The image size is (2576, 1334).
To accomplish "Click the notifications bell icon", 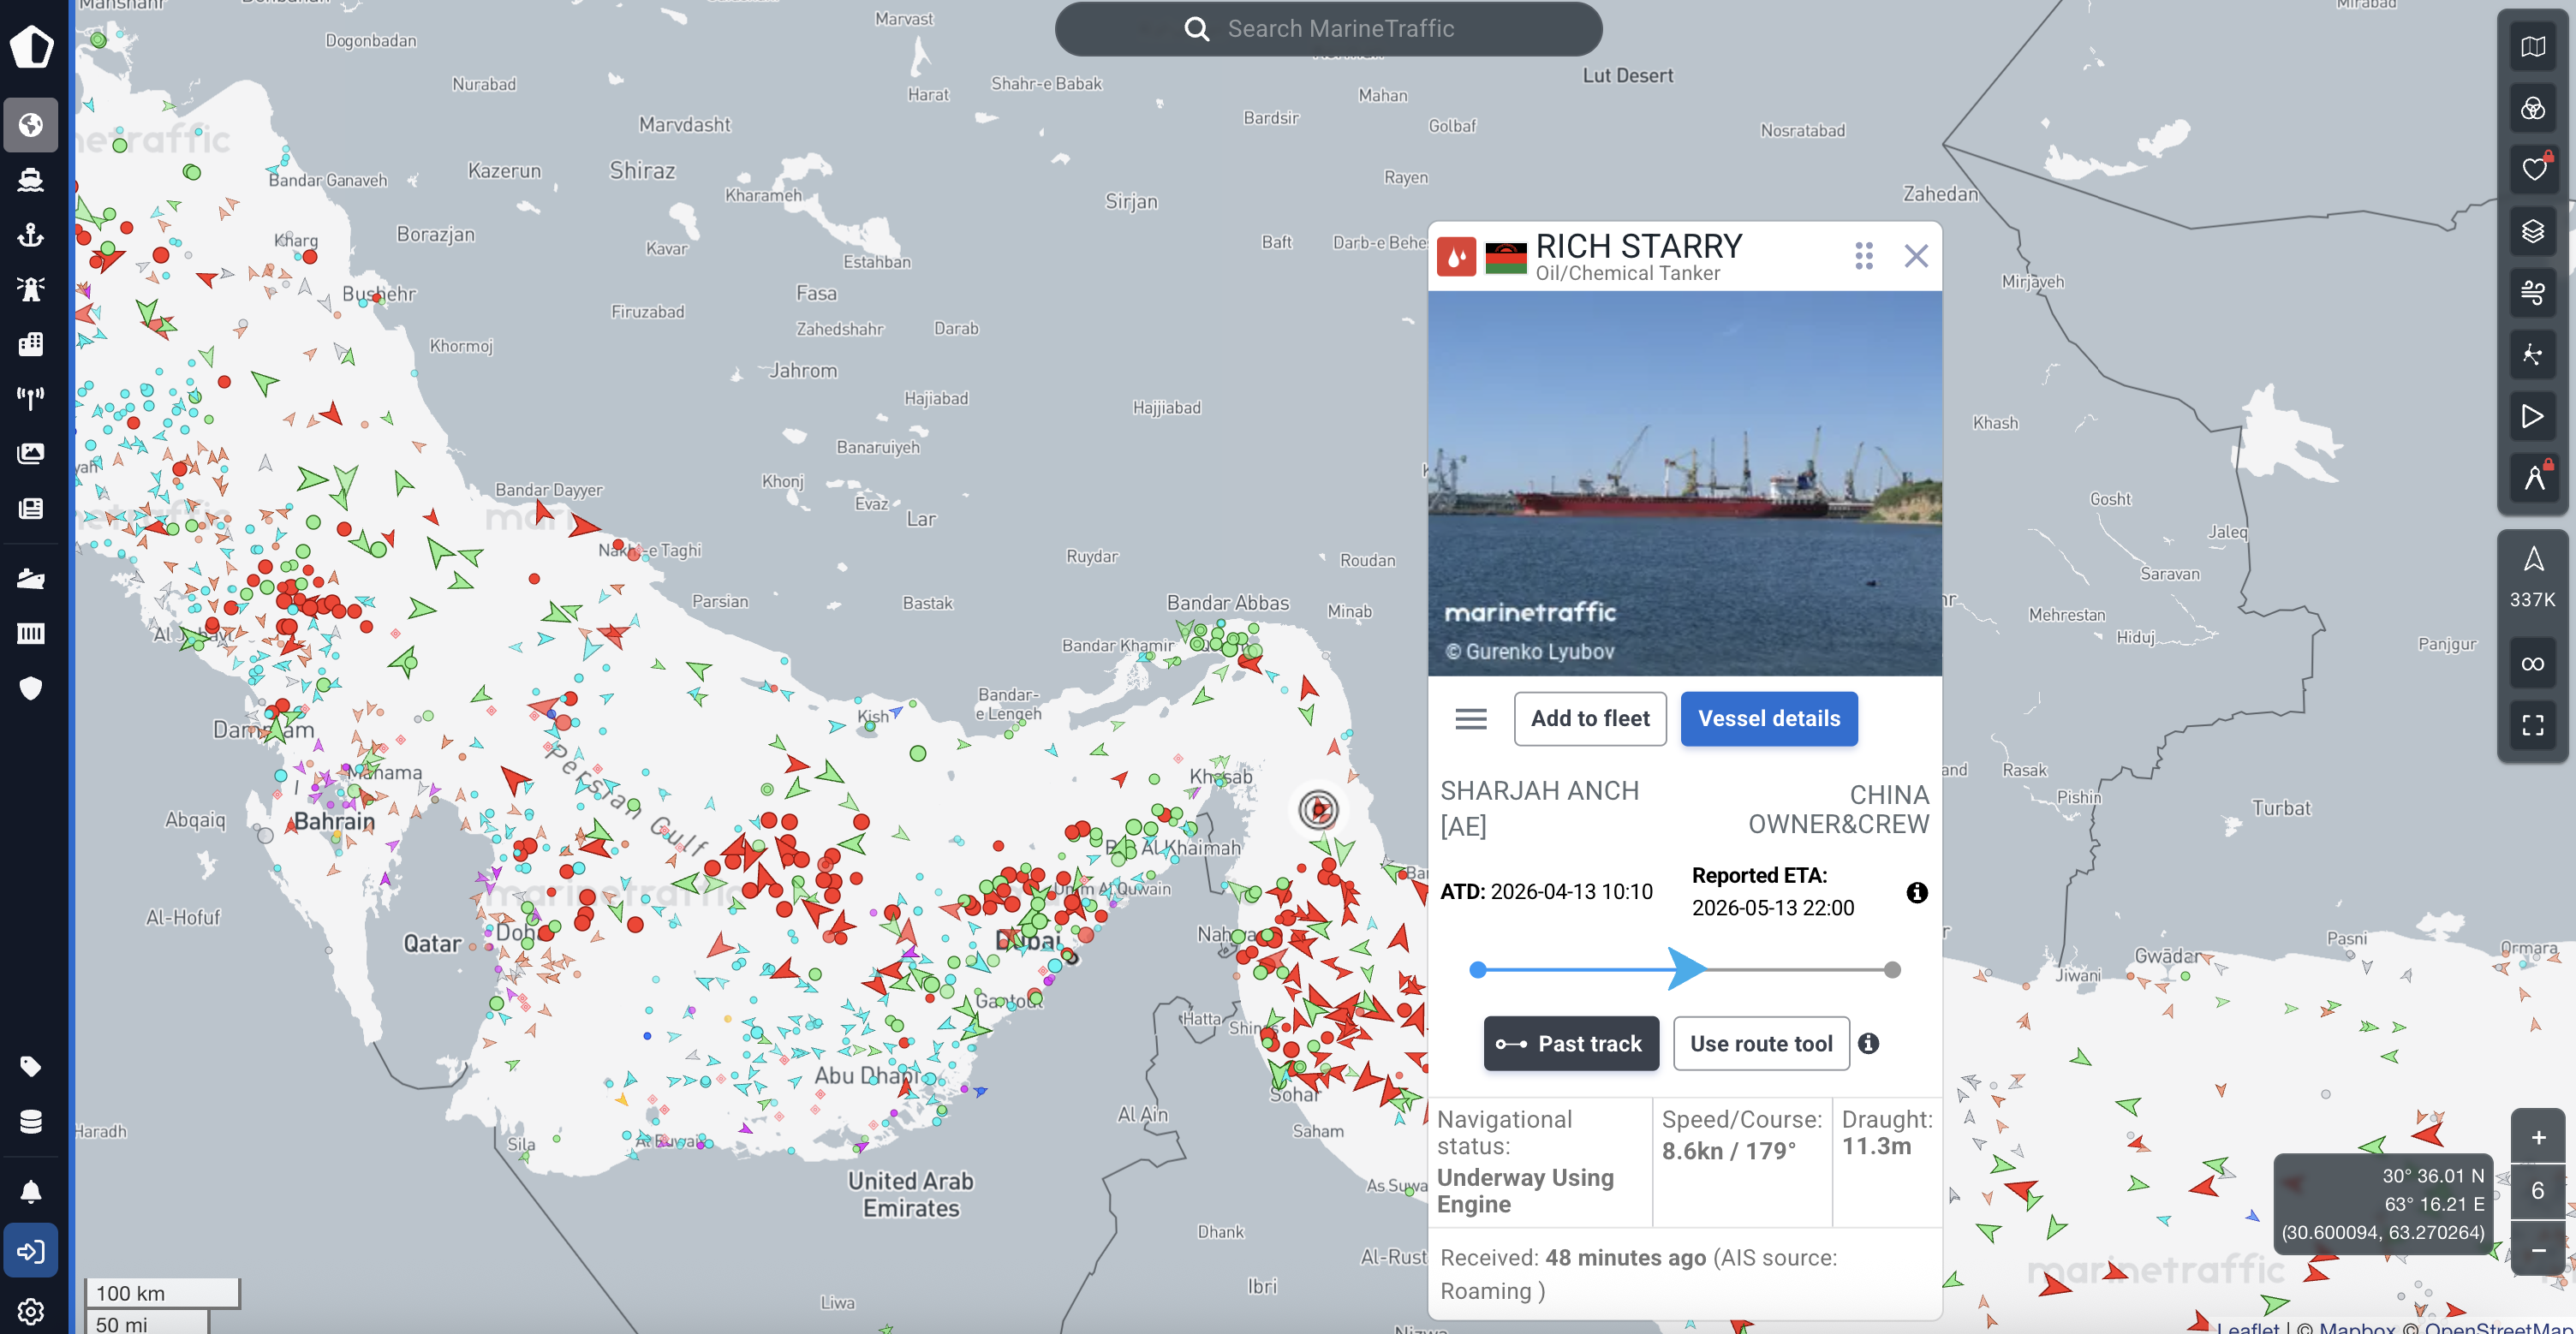I will click(x=30, y=1191).
